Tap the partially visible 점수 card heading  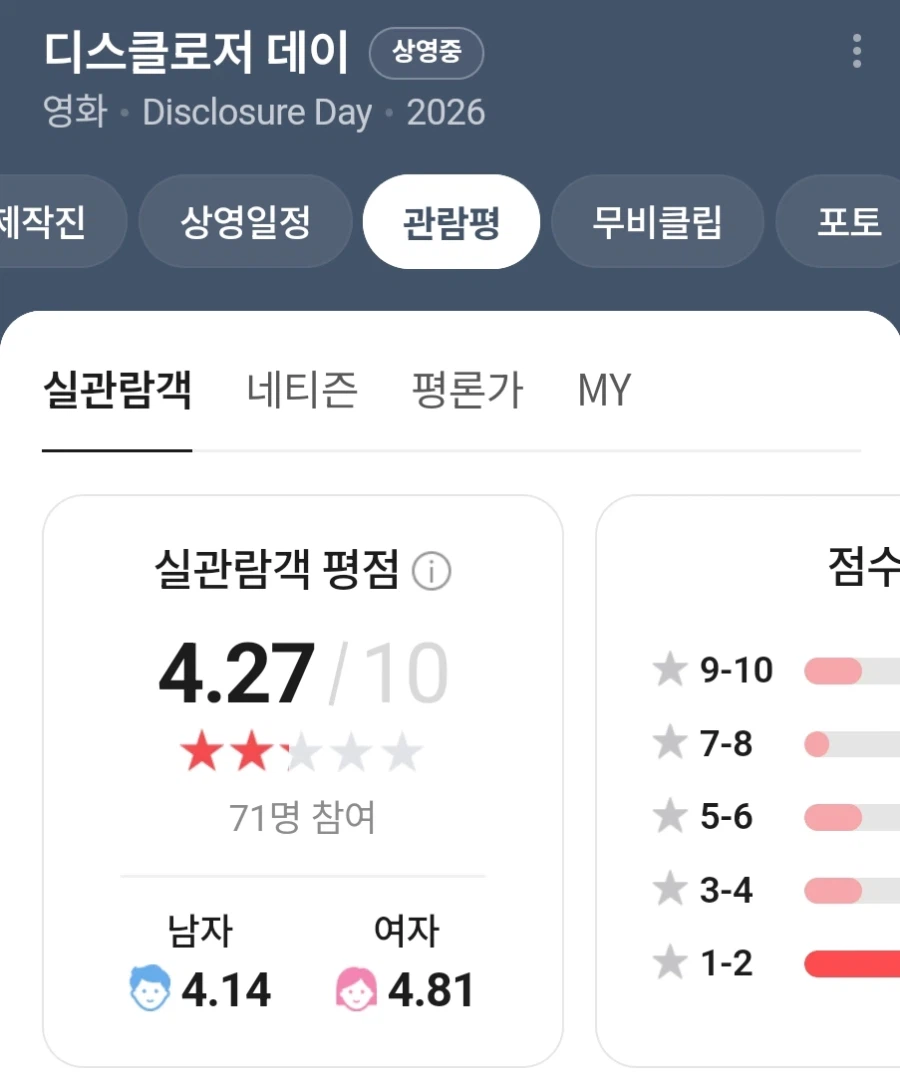click(x=864, y=567)
